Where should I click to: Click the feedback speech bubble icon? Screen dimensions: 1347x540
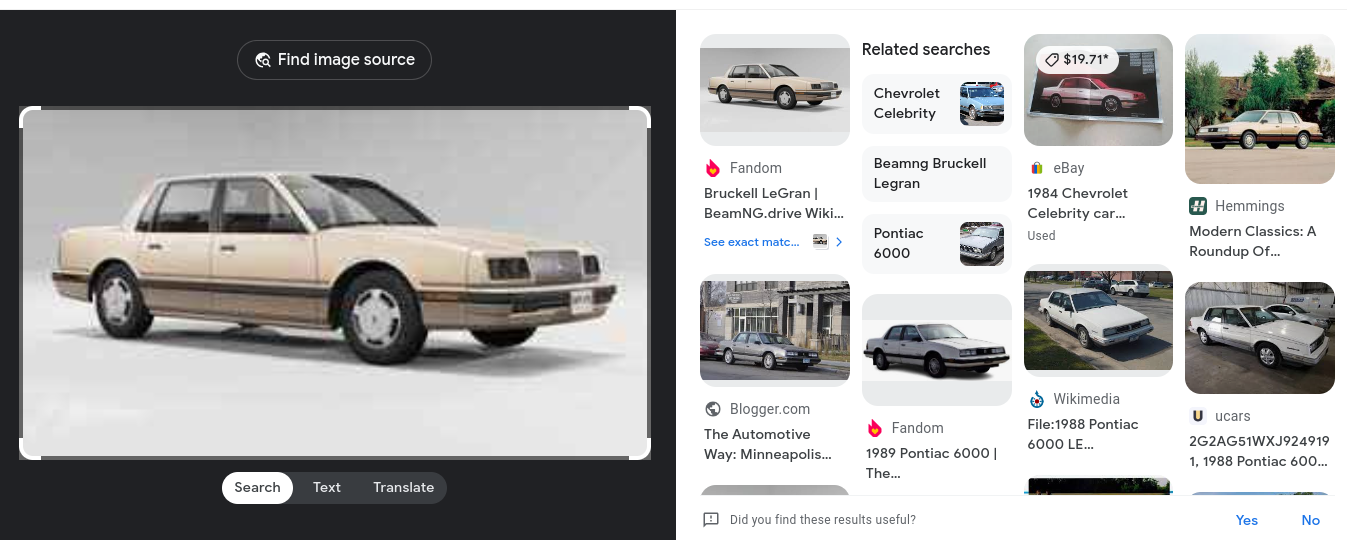point(711,520)
